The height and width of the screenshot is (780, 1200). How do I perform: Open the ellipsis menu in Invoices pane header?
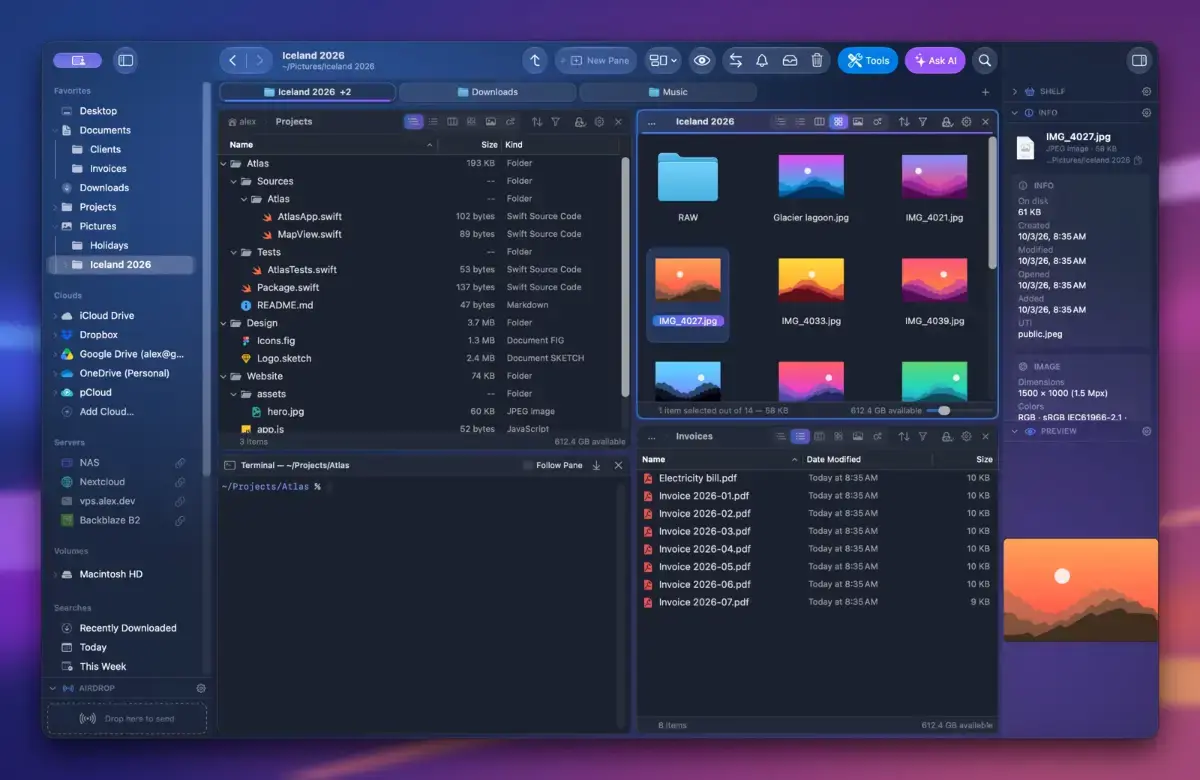[x=651, y=436]
